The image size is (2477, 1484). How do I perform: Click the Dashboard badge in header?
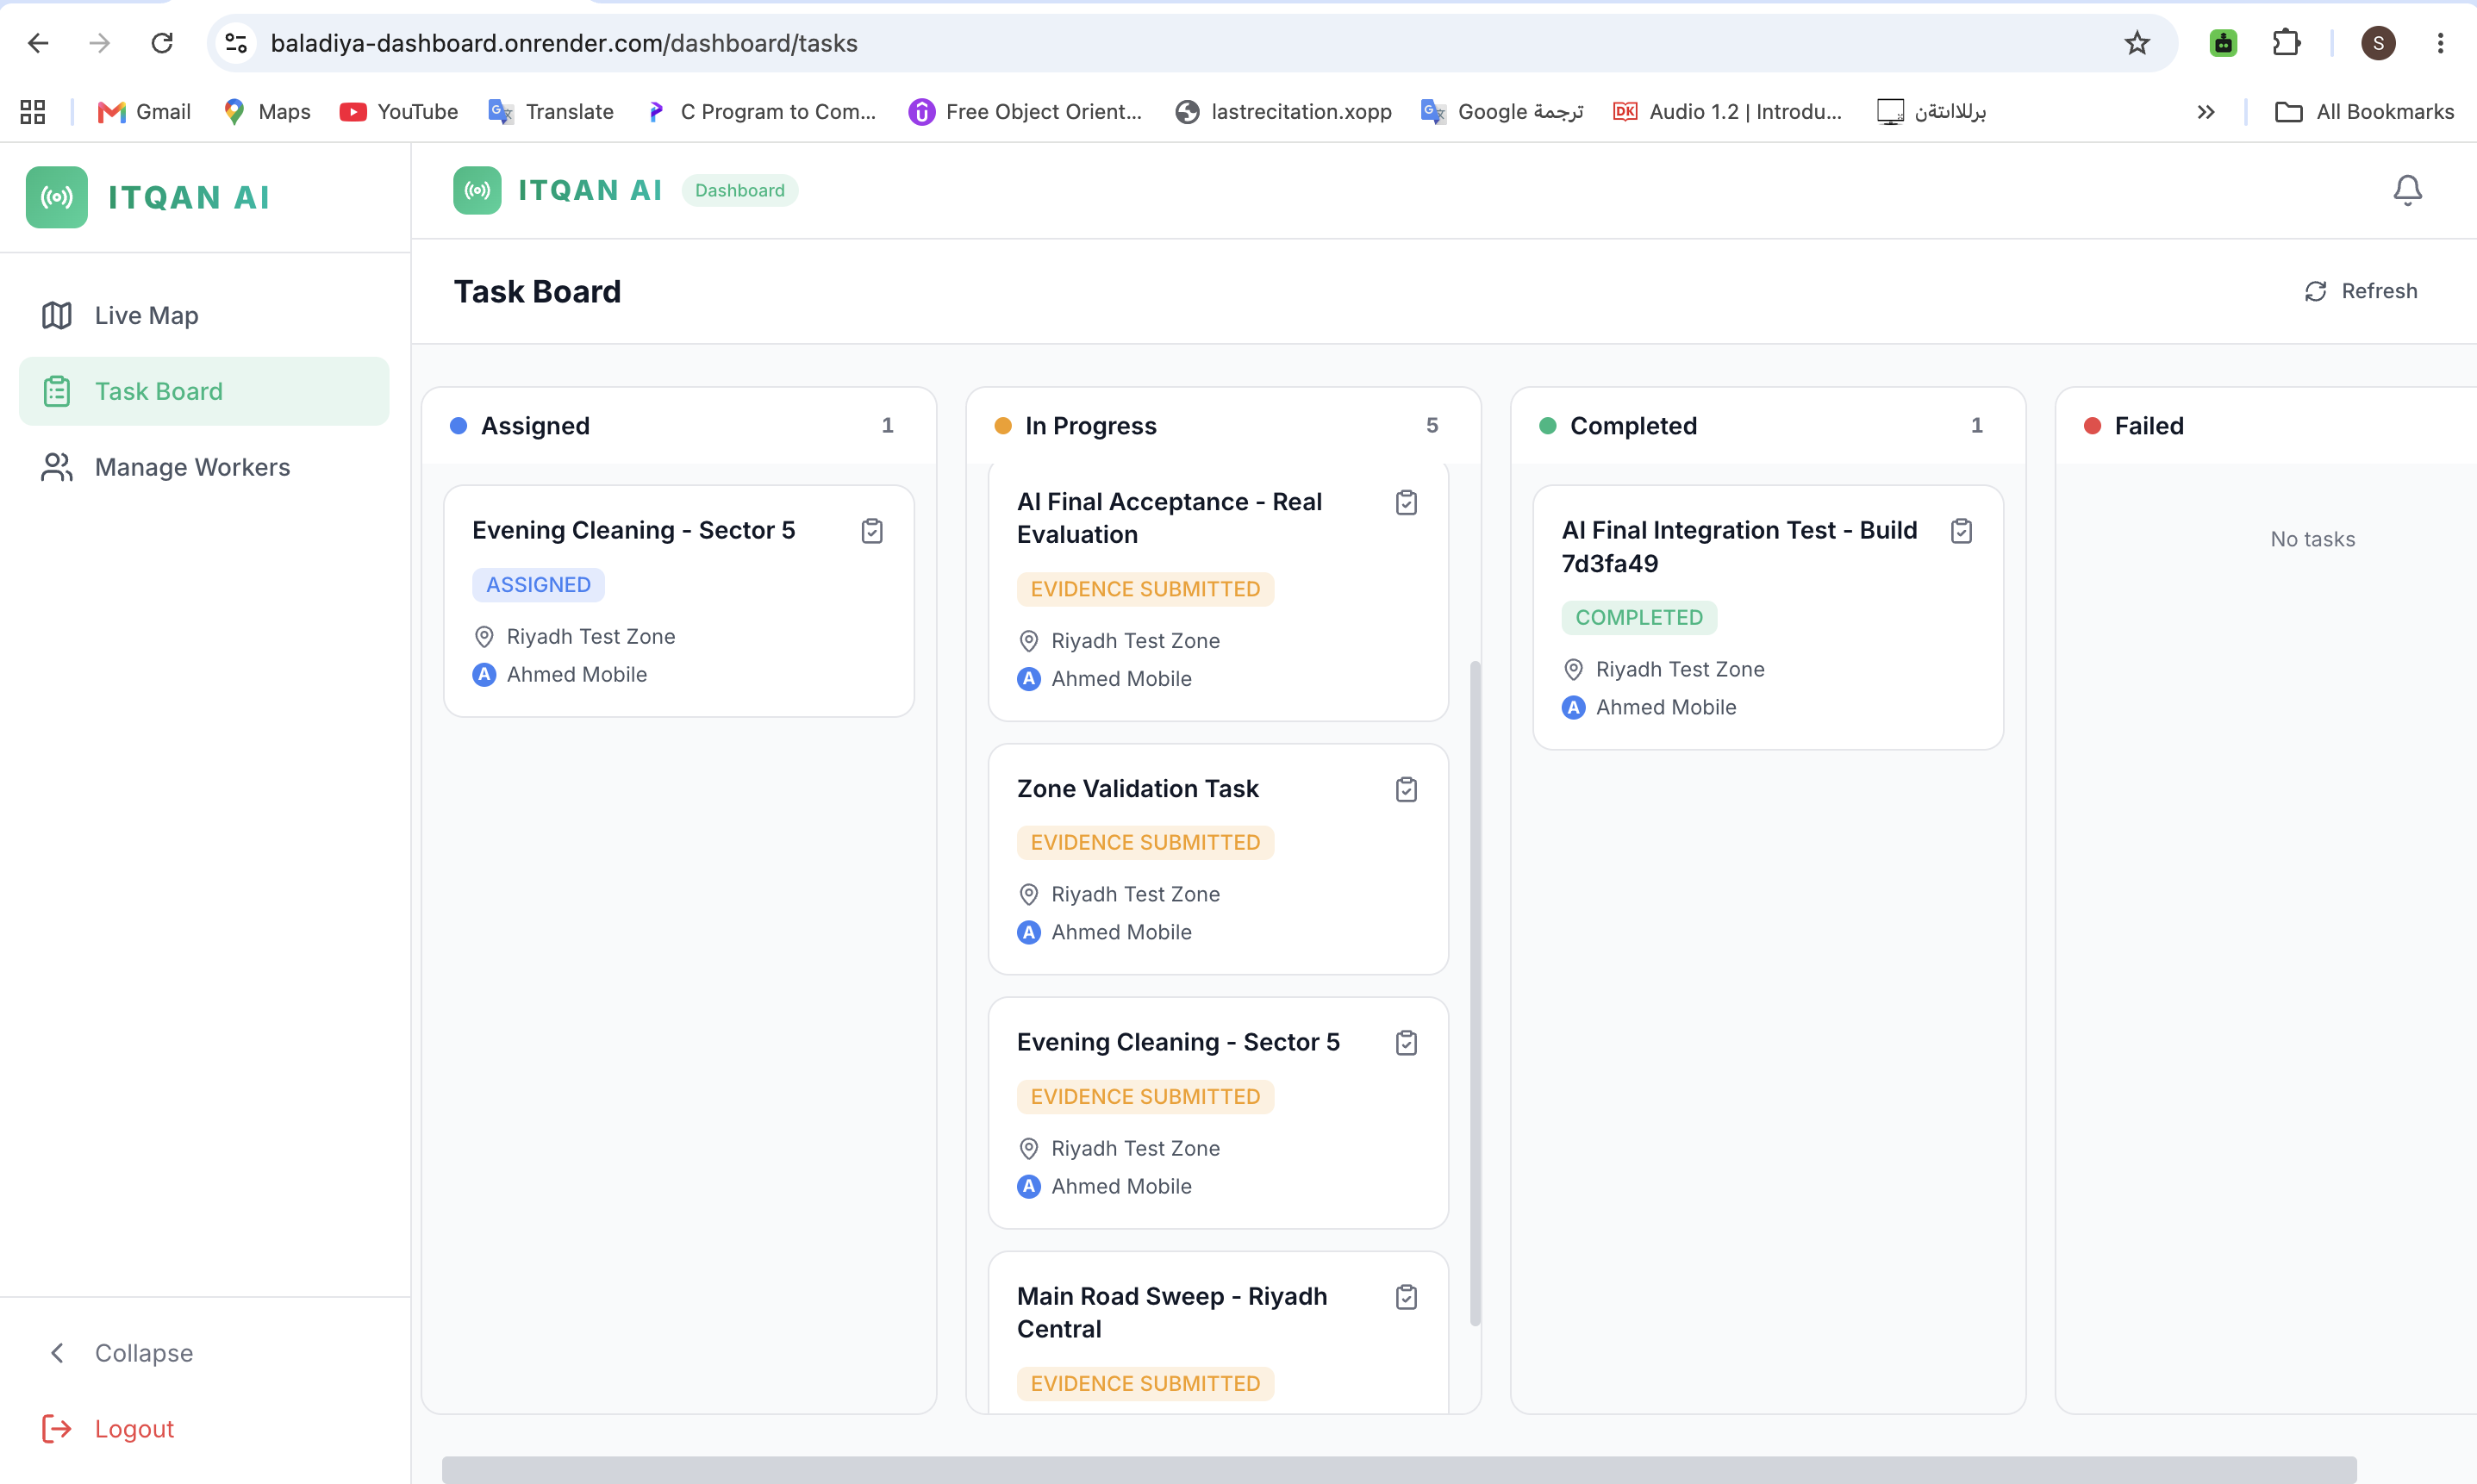point(739,190)
